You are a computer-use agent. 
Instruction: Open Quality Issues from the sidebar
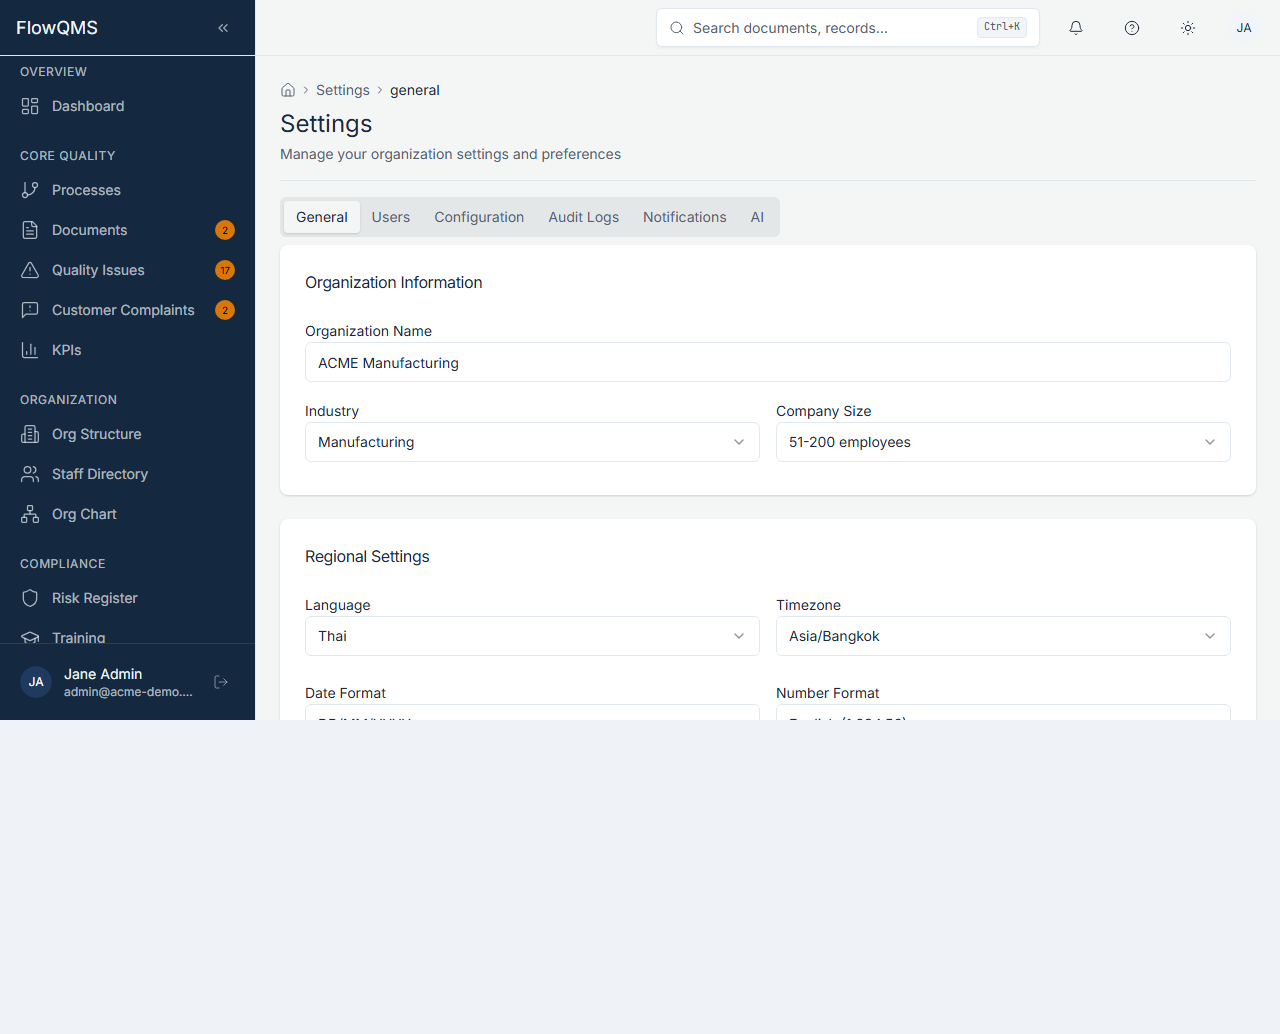coord(97,270)
